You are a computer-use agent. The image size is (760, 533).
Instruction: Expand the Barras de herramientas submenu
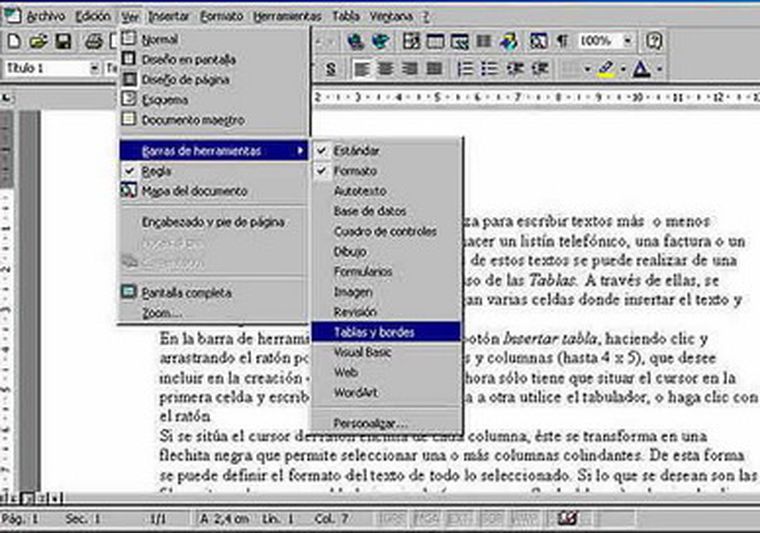click(x=214, y=151)
